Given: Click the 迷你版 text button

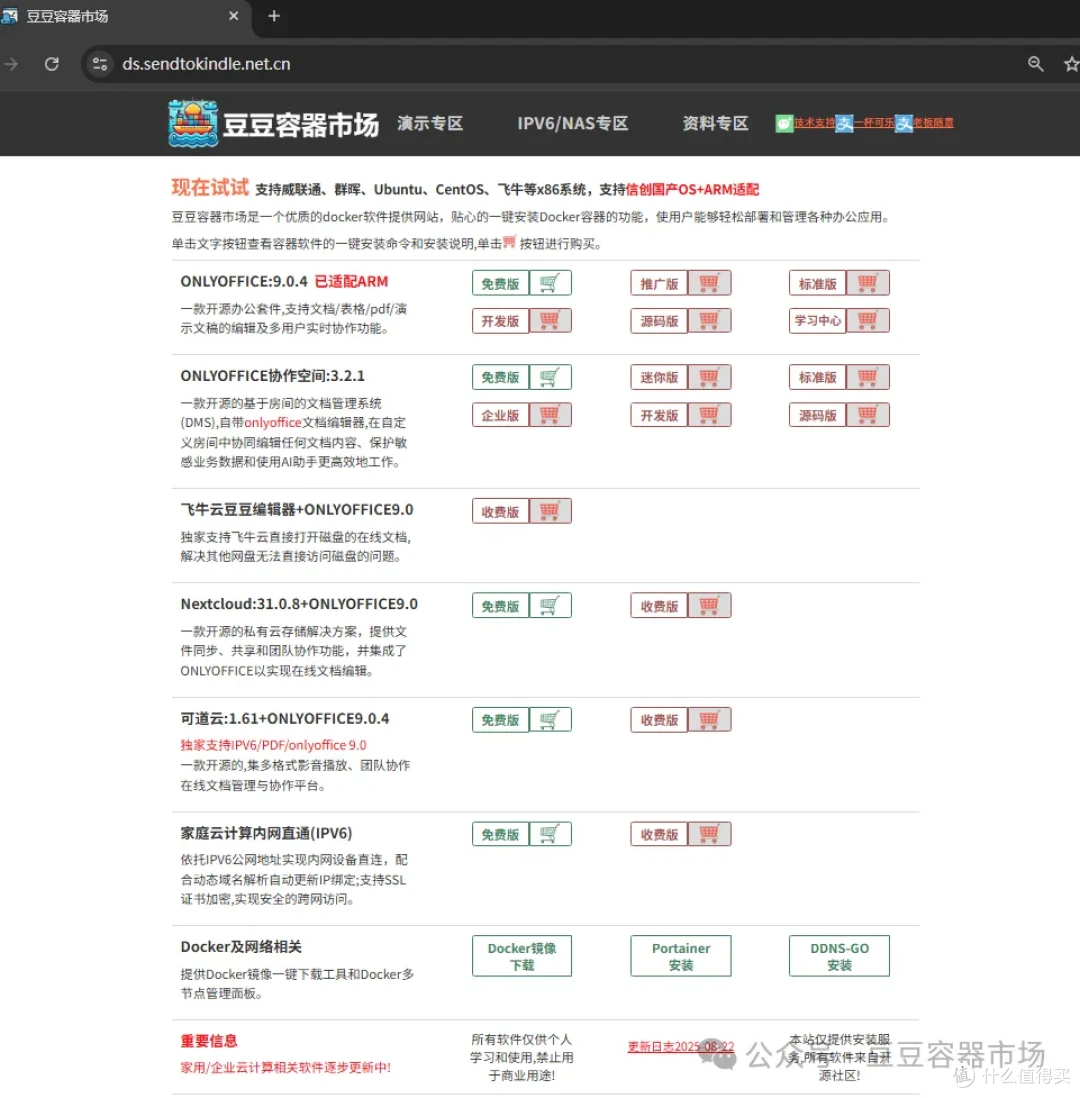Looking at the screenshot, I should (659, 377).
